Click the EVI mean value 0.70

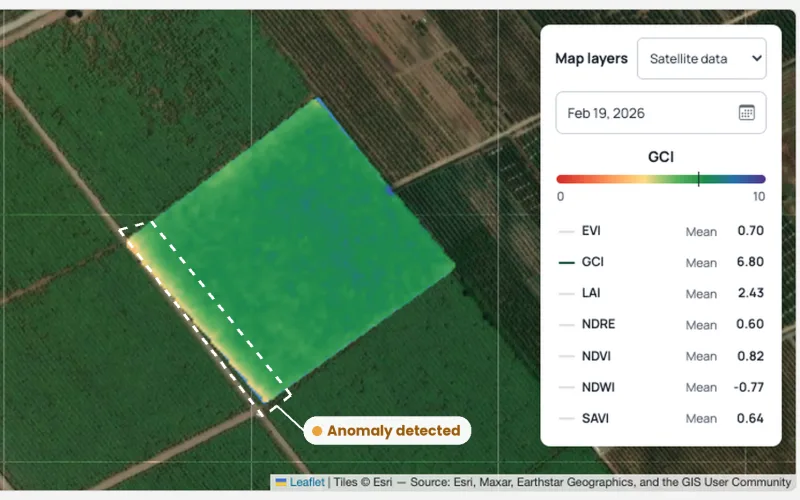pos(751,231)
